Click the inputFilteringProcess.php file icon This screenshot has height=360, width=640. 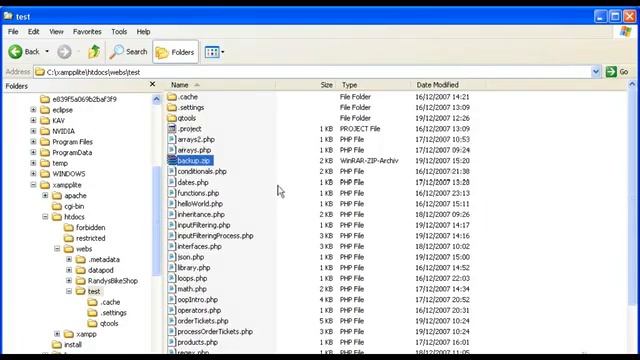[172, 236]
